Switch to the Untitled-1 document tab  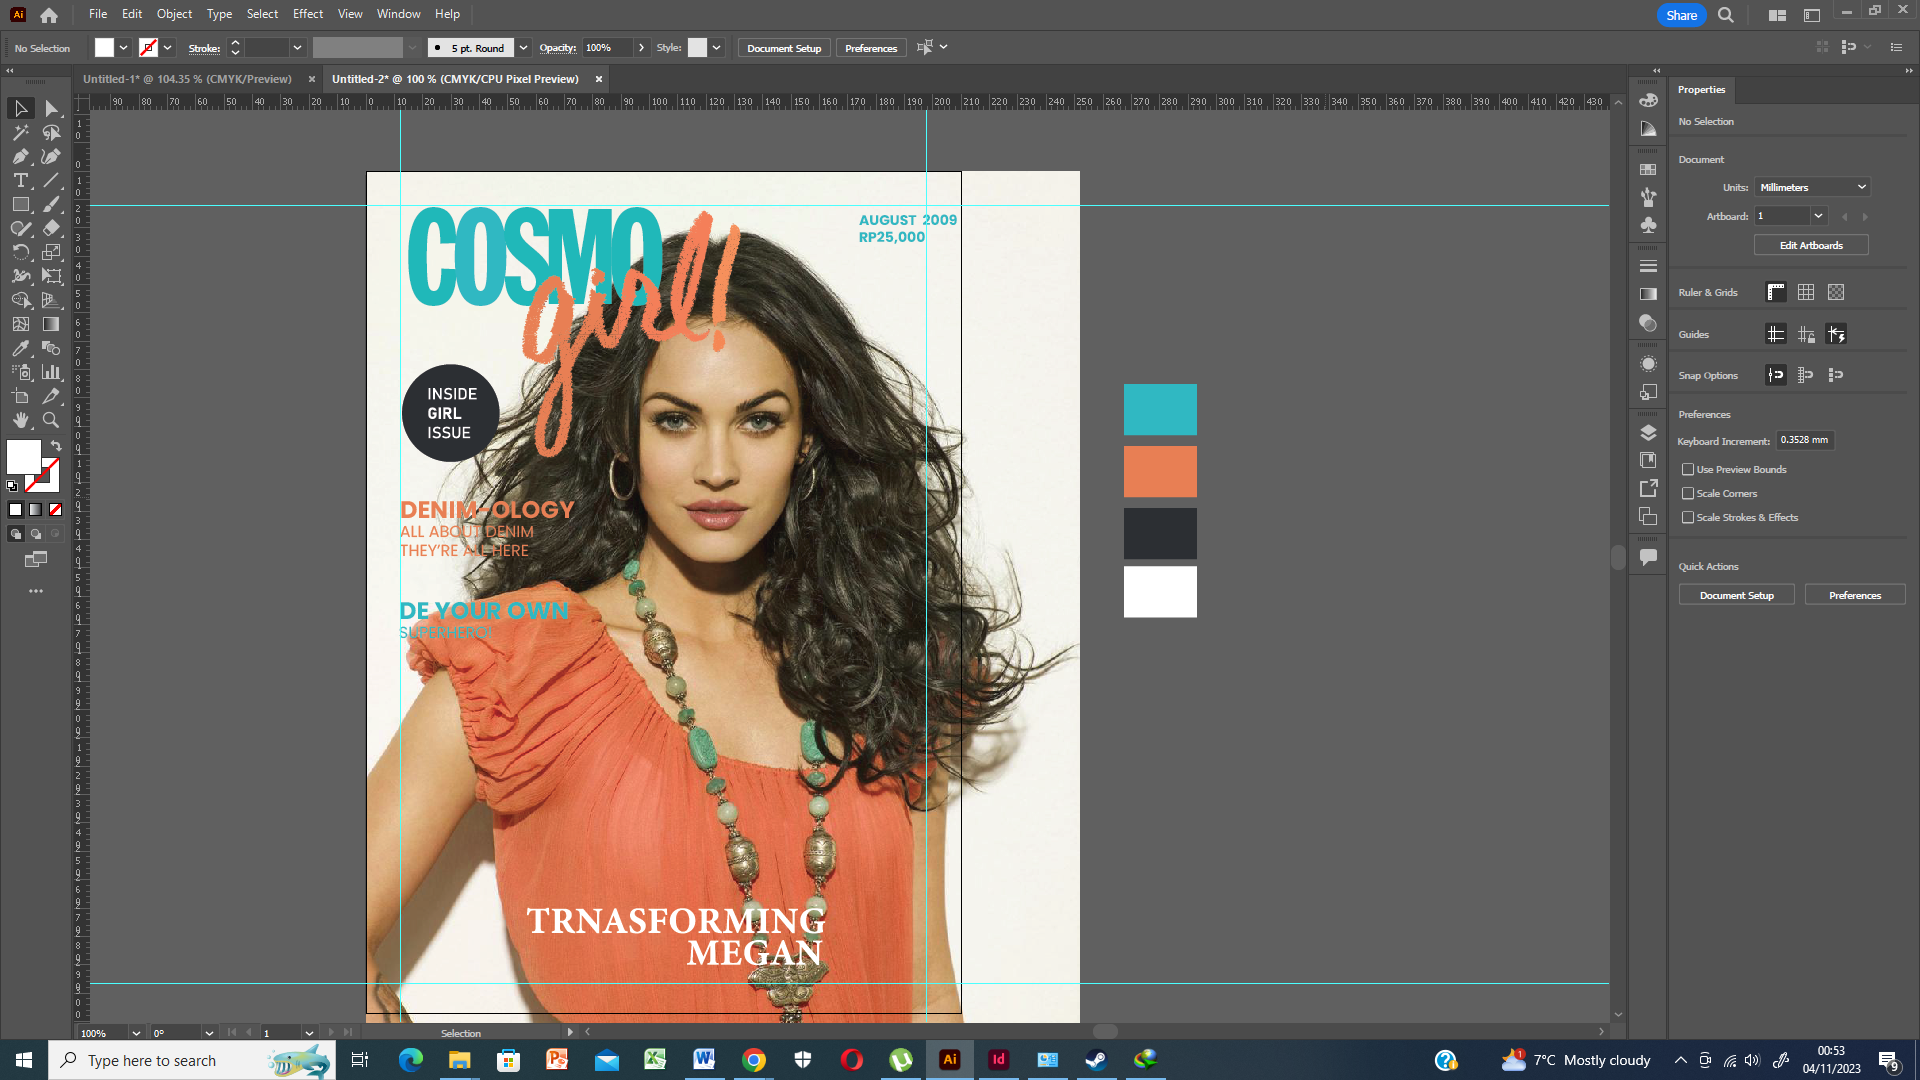(x=187, y=79)
